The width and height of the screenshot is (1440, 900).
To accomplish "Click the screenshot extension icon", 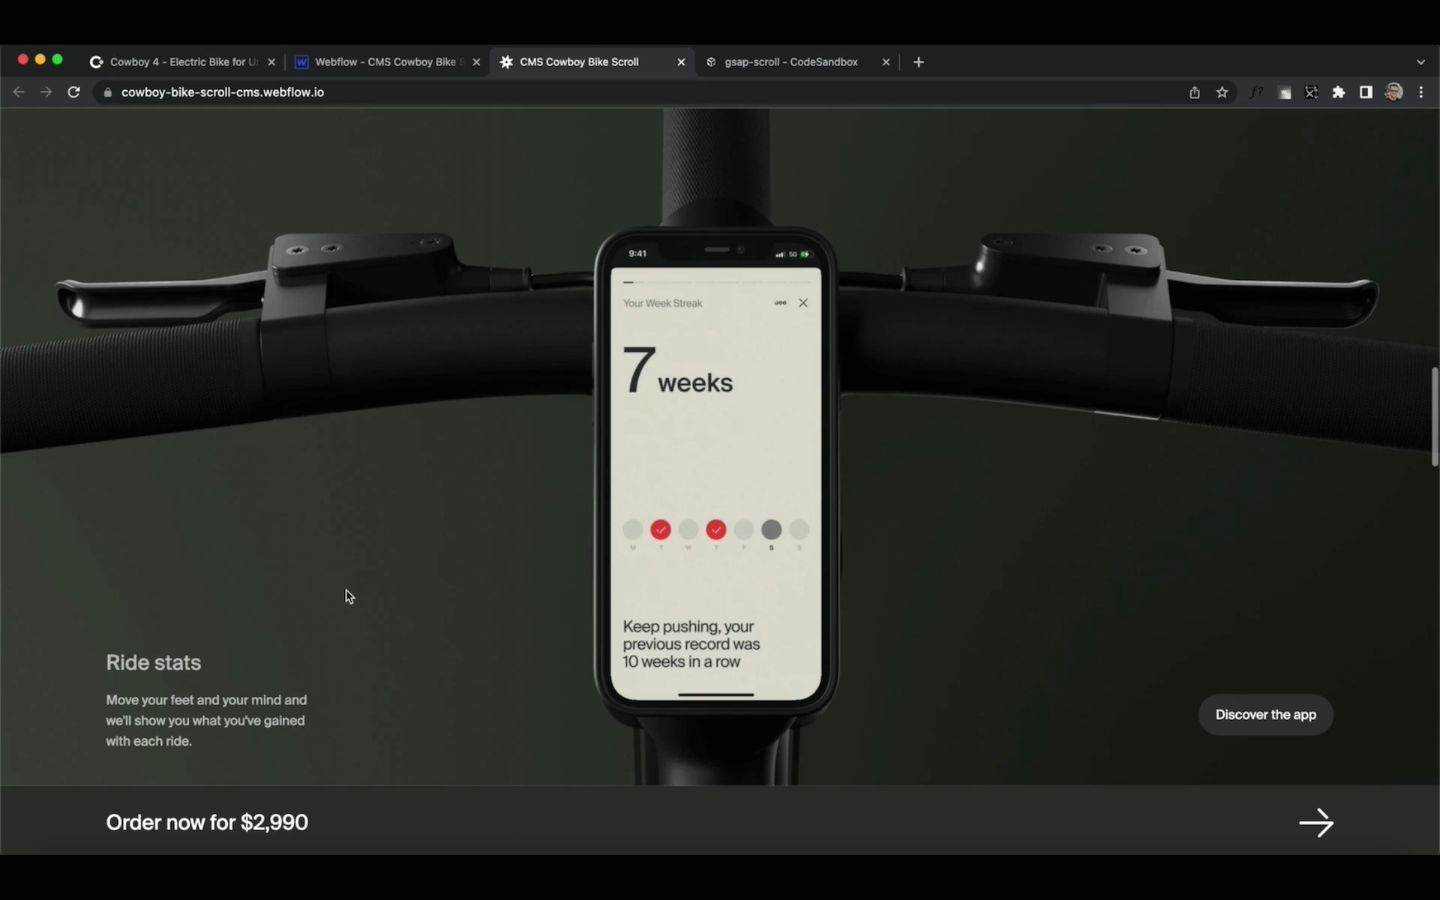I will 1284,92.
